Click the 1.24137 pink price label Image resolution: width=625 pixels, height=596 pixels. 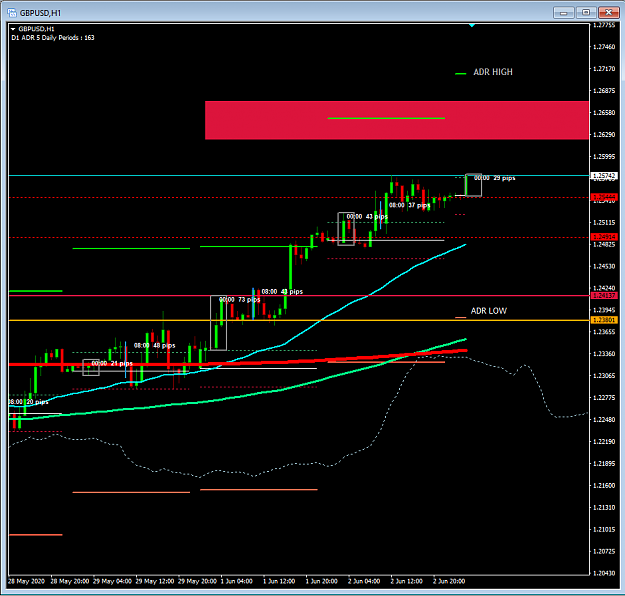(604, 295)
